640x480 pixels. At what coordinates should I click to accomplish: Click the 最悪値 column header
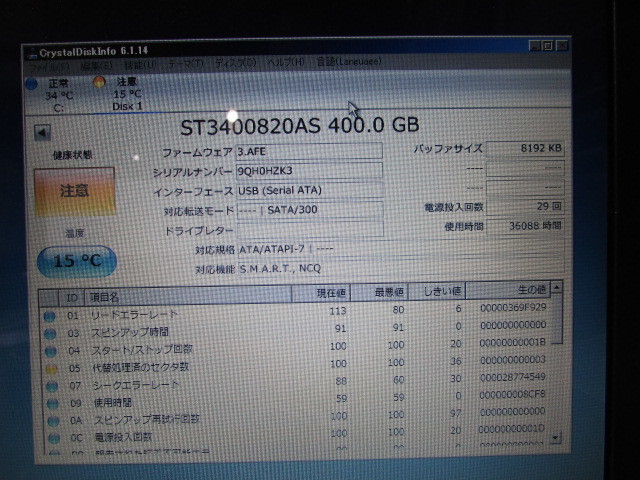379,291
